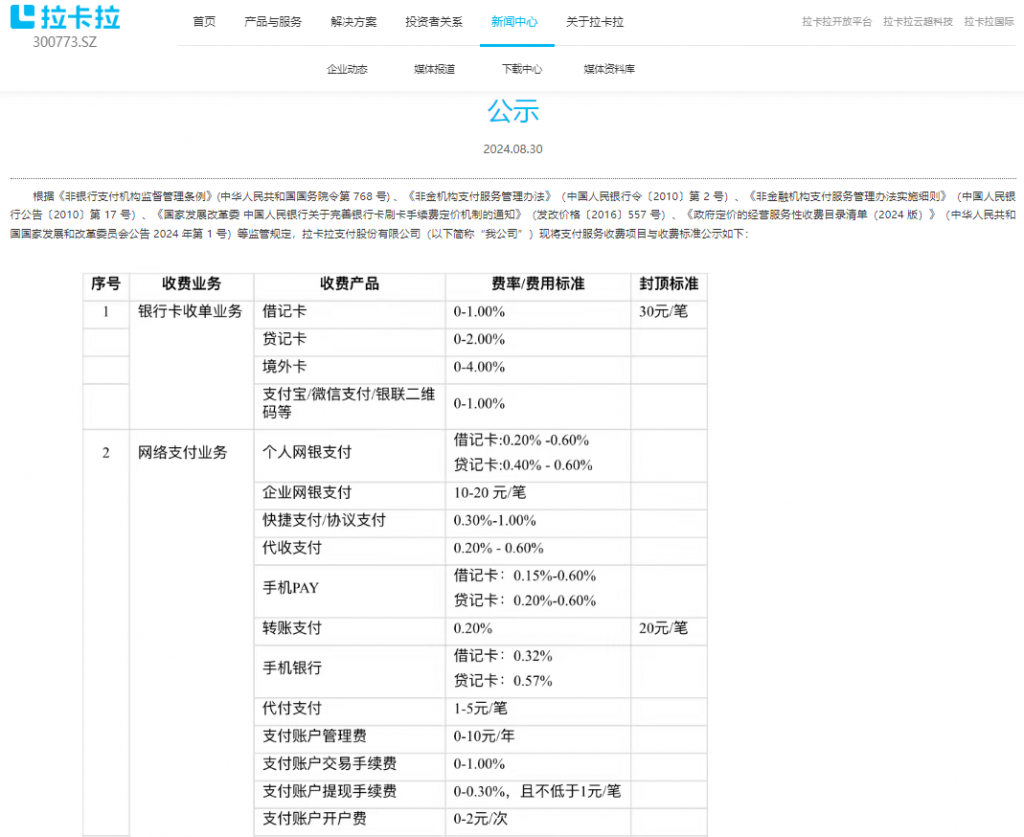The width and height of the screenshot is (1024, 837).
Task: Click the 0.30%-1.00% rate value
Action: (495, 520)
